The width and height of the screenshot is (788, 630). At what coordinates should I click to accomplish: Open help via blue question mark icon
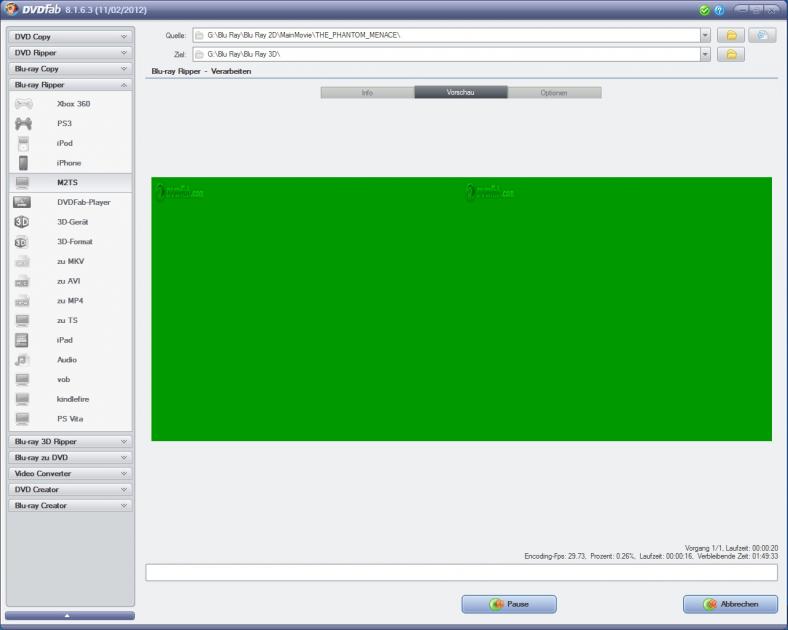tap(719, 10)
